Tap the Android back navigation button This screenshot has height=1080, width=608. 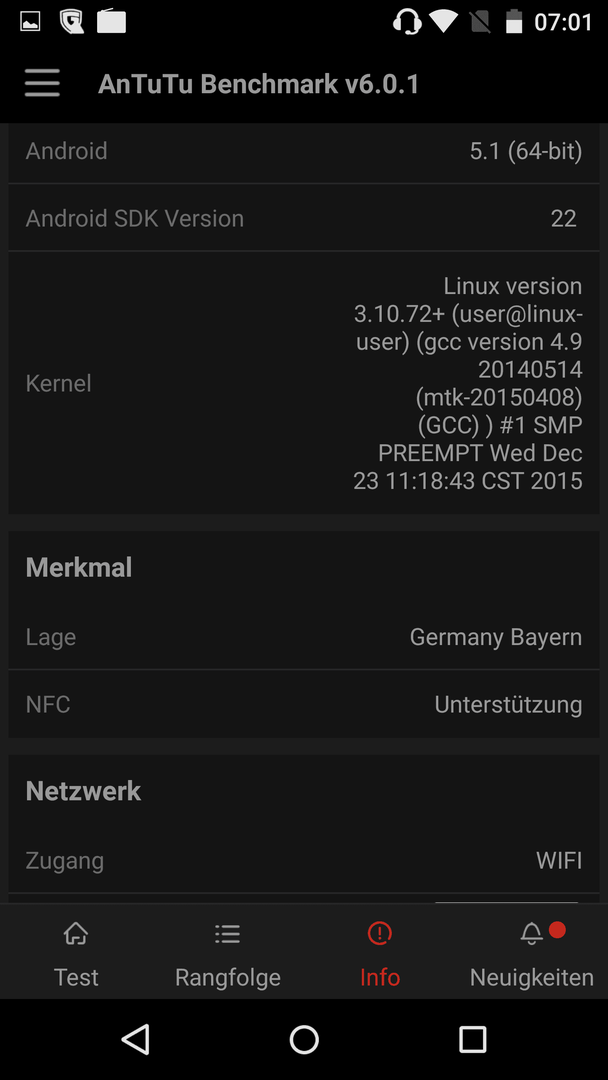(x=136, y=1039)
